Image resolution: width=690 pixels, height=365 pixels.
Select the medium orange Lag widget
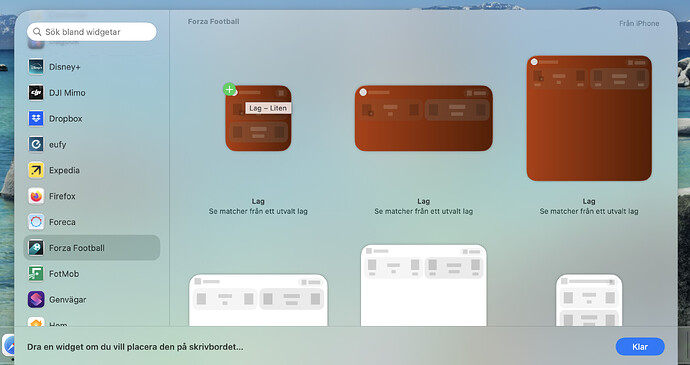[x=424, y=118]
